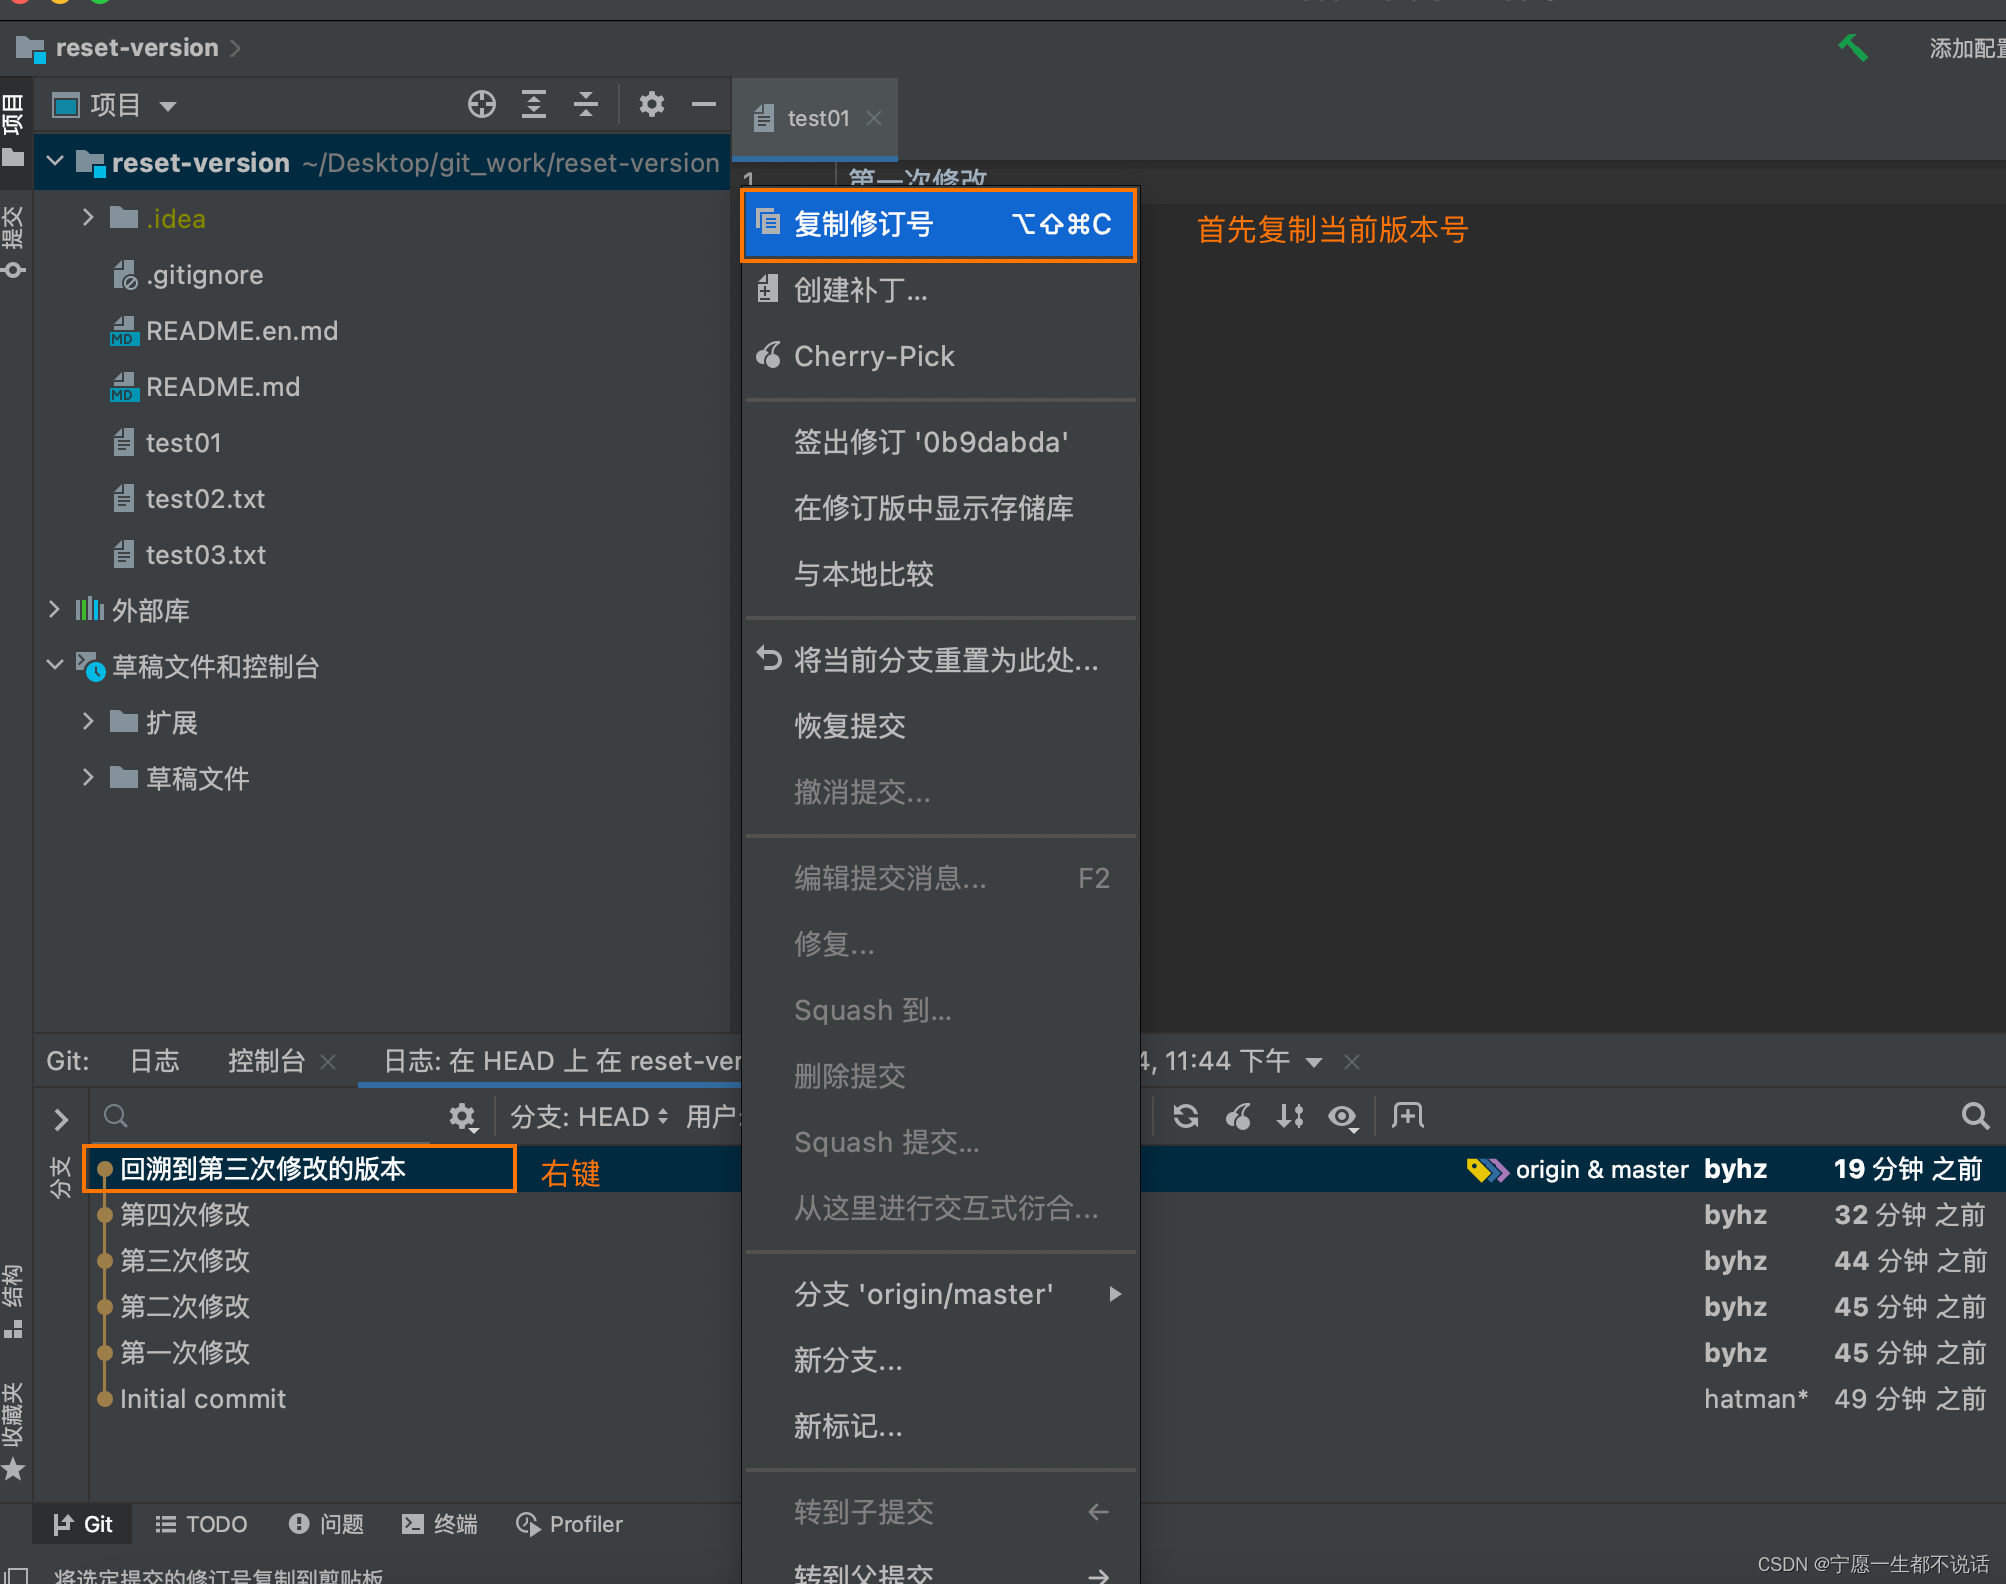
Task: Click the open new Git log tab icon
Action: pos(1408,1116)
